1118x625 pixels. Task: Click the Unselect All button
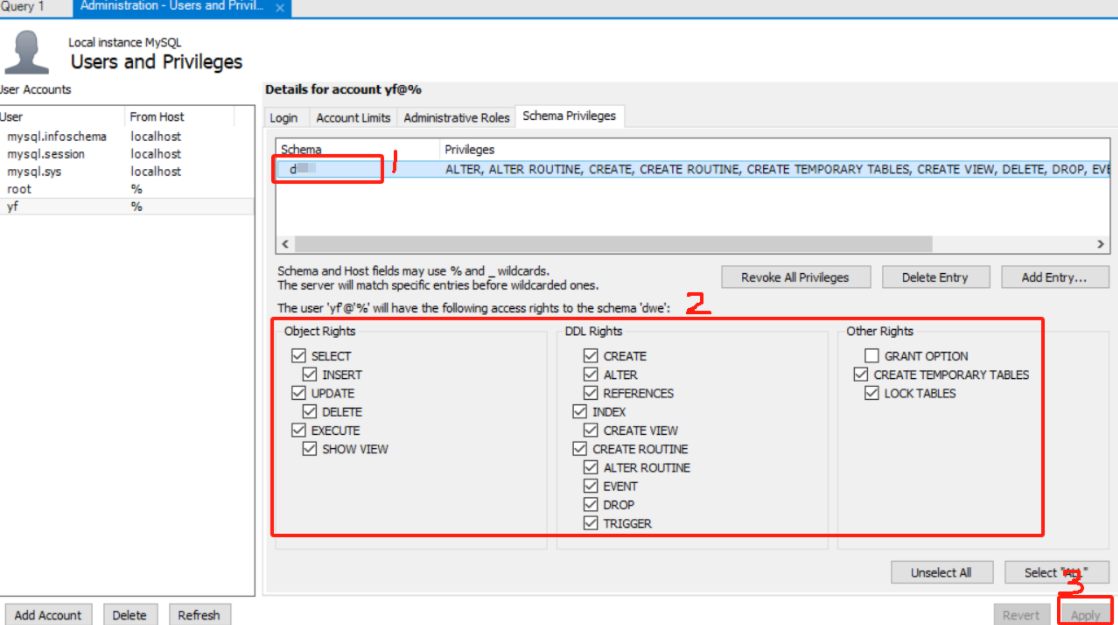941,572
